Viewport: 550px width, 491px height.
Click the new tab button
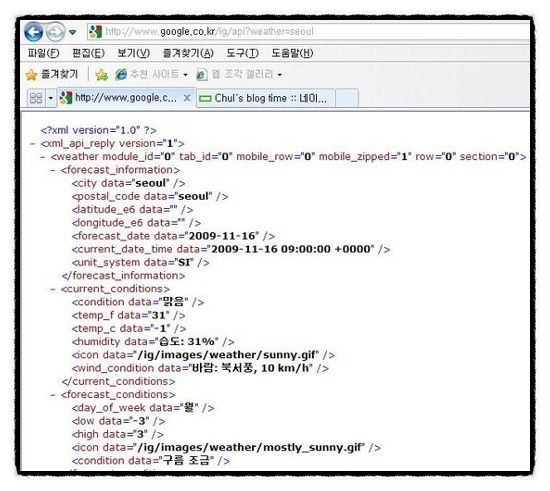pos(347,98)
